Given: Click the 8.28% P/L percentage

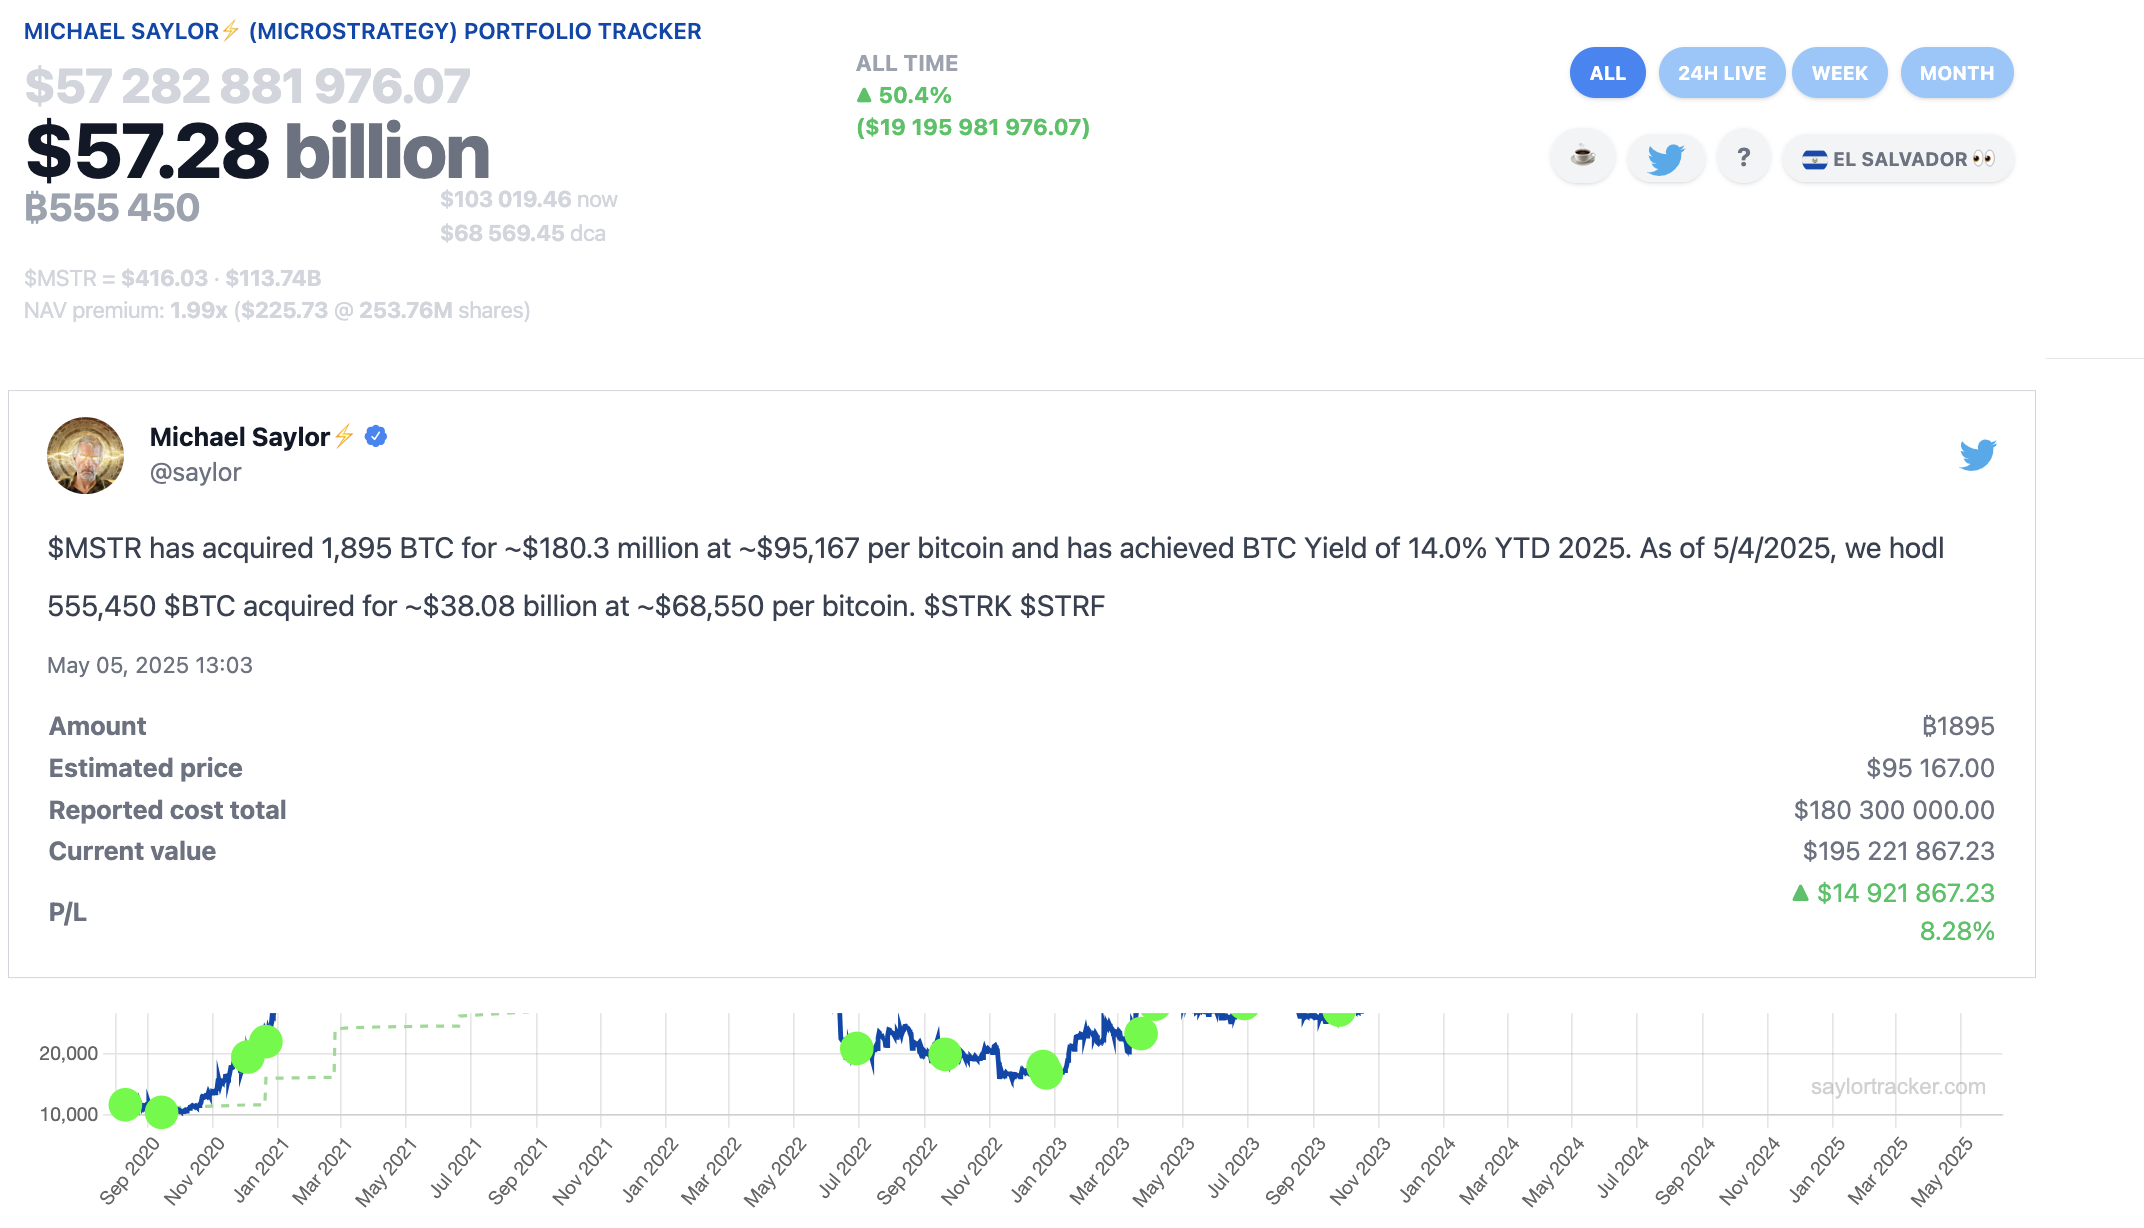Looking at the screenshot, I should point(1956,931).
